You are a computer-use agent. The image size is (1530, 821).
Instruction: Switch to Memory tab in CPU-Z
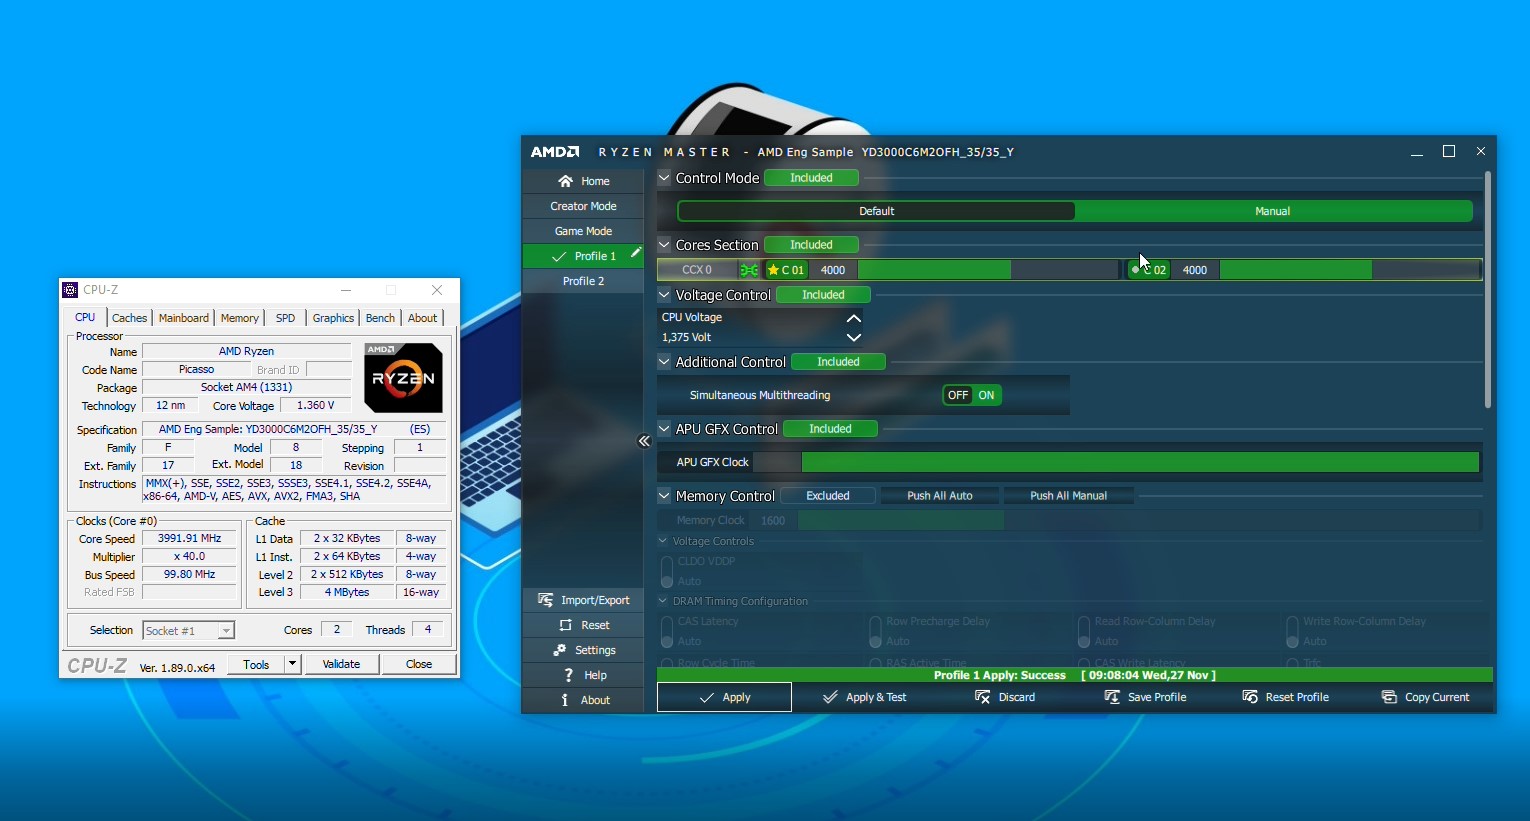point(240,318)
